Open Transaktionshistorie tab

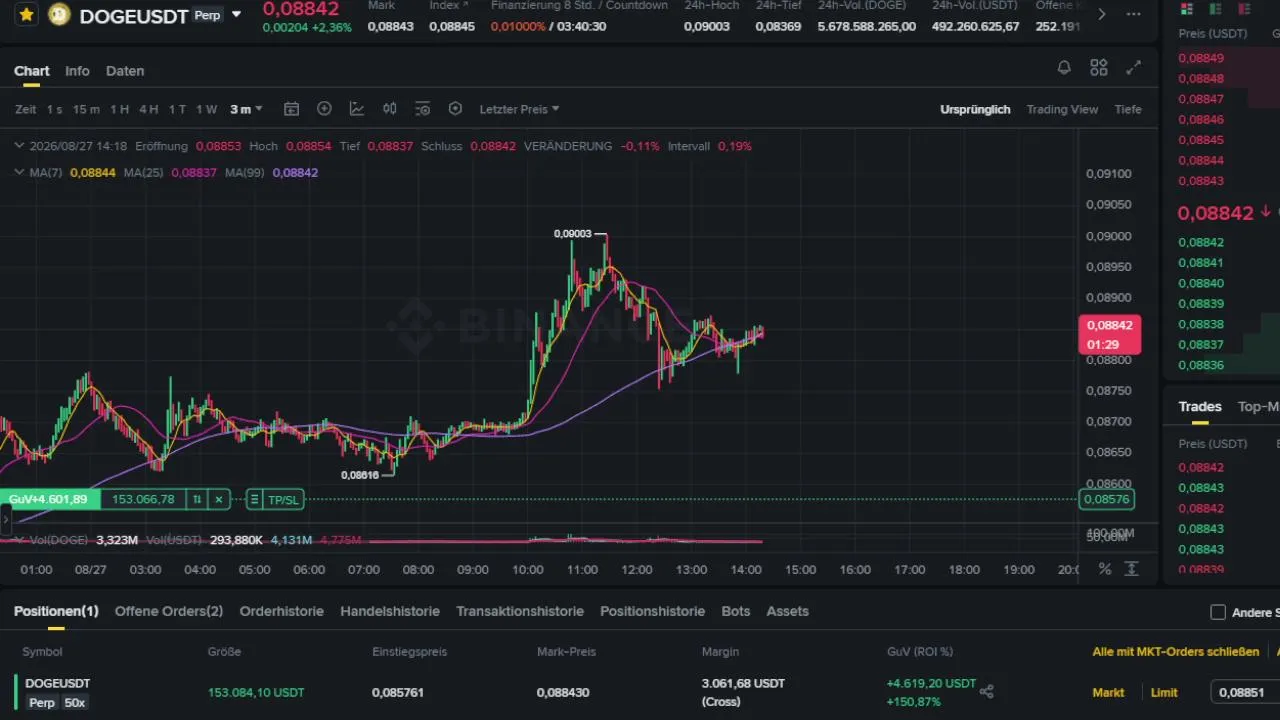pyautogui.click(x=520, y=611)
